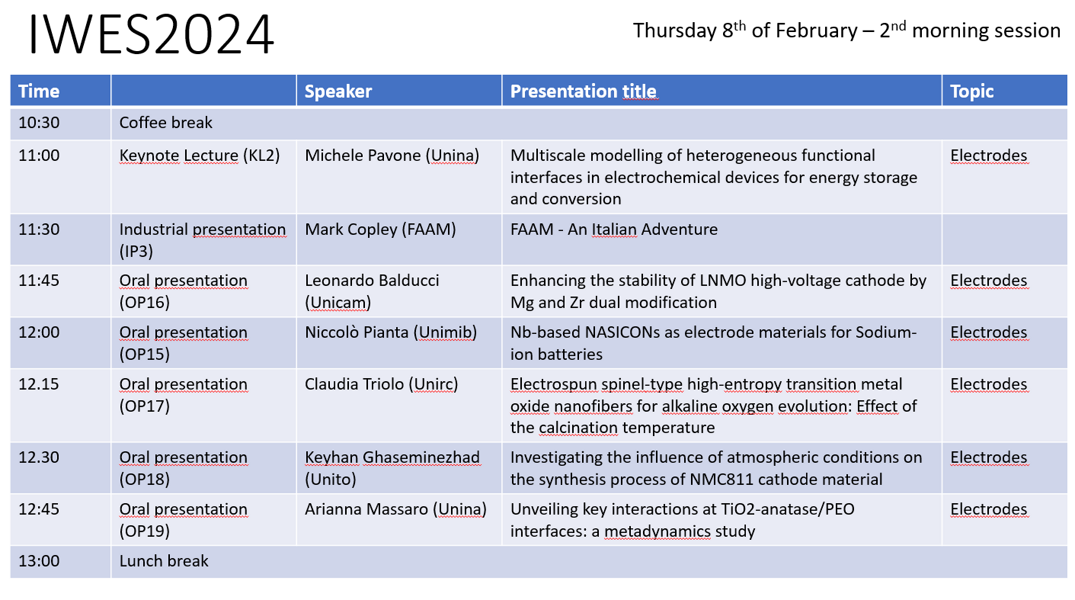This screenshot has height=600, width=1075.
Task: Select speaker Leonardo Balducci (Unicam)
Action: pyautogui.click(x=372, y=291)
